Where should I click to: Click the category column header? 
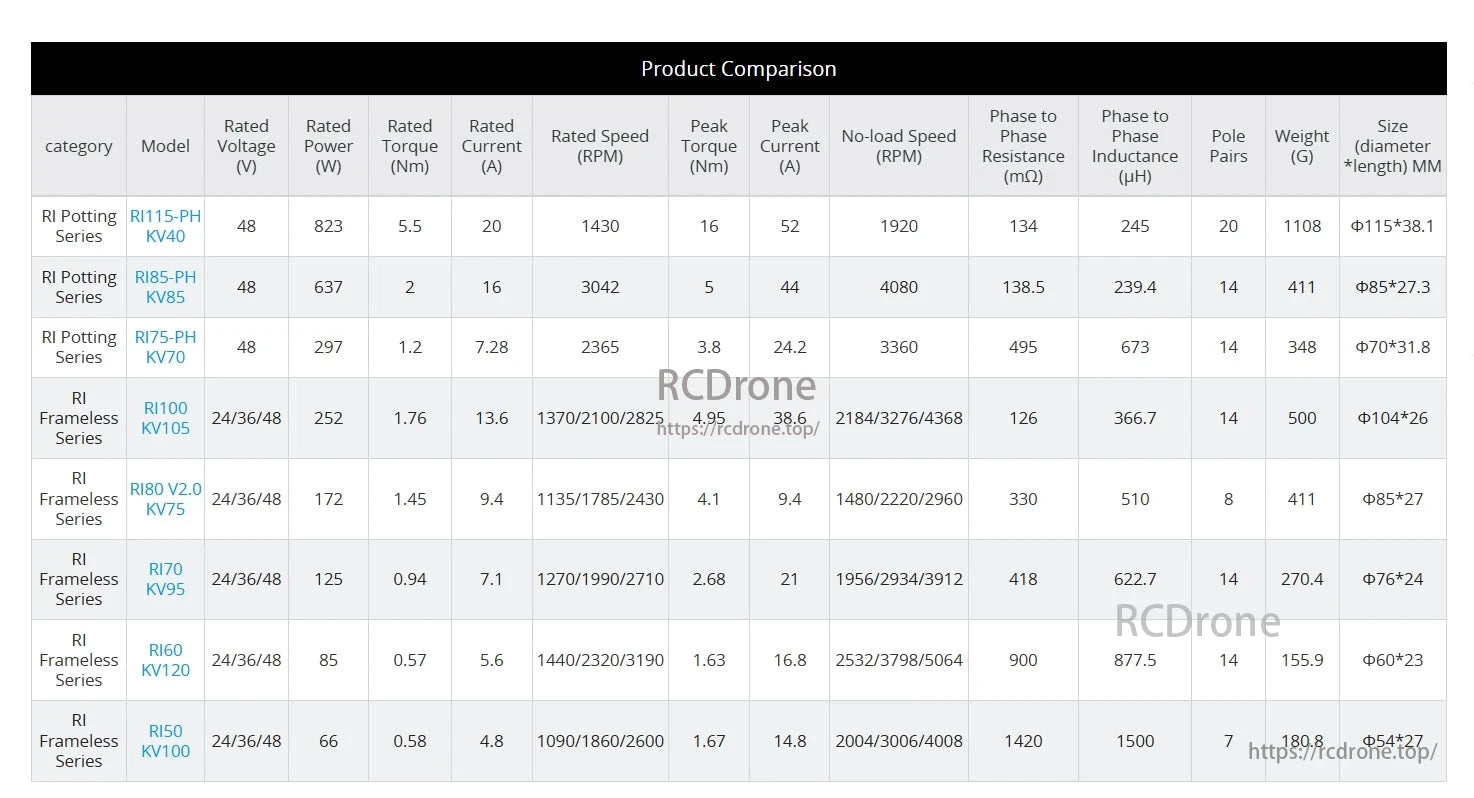click(x=78, y=146)
